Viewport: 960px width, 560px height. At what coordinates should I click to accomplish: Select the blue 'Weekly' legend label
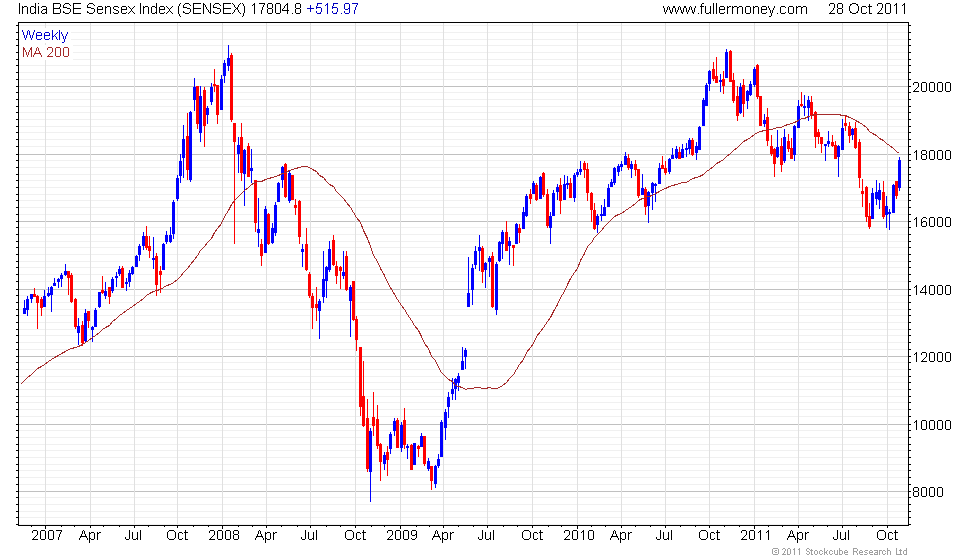click(x=45, y=35)
